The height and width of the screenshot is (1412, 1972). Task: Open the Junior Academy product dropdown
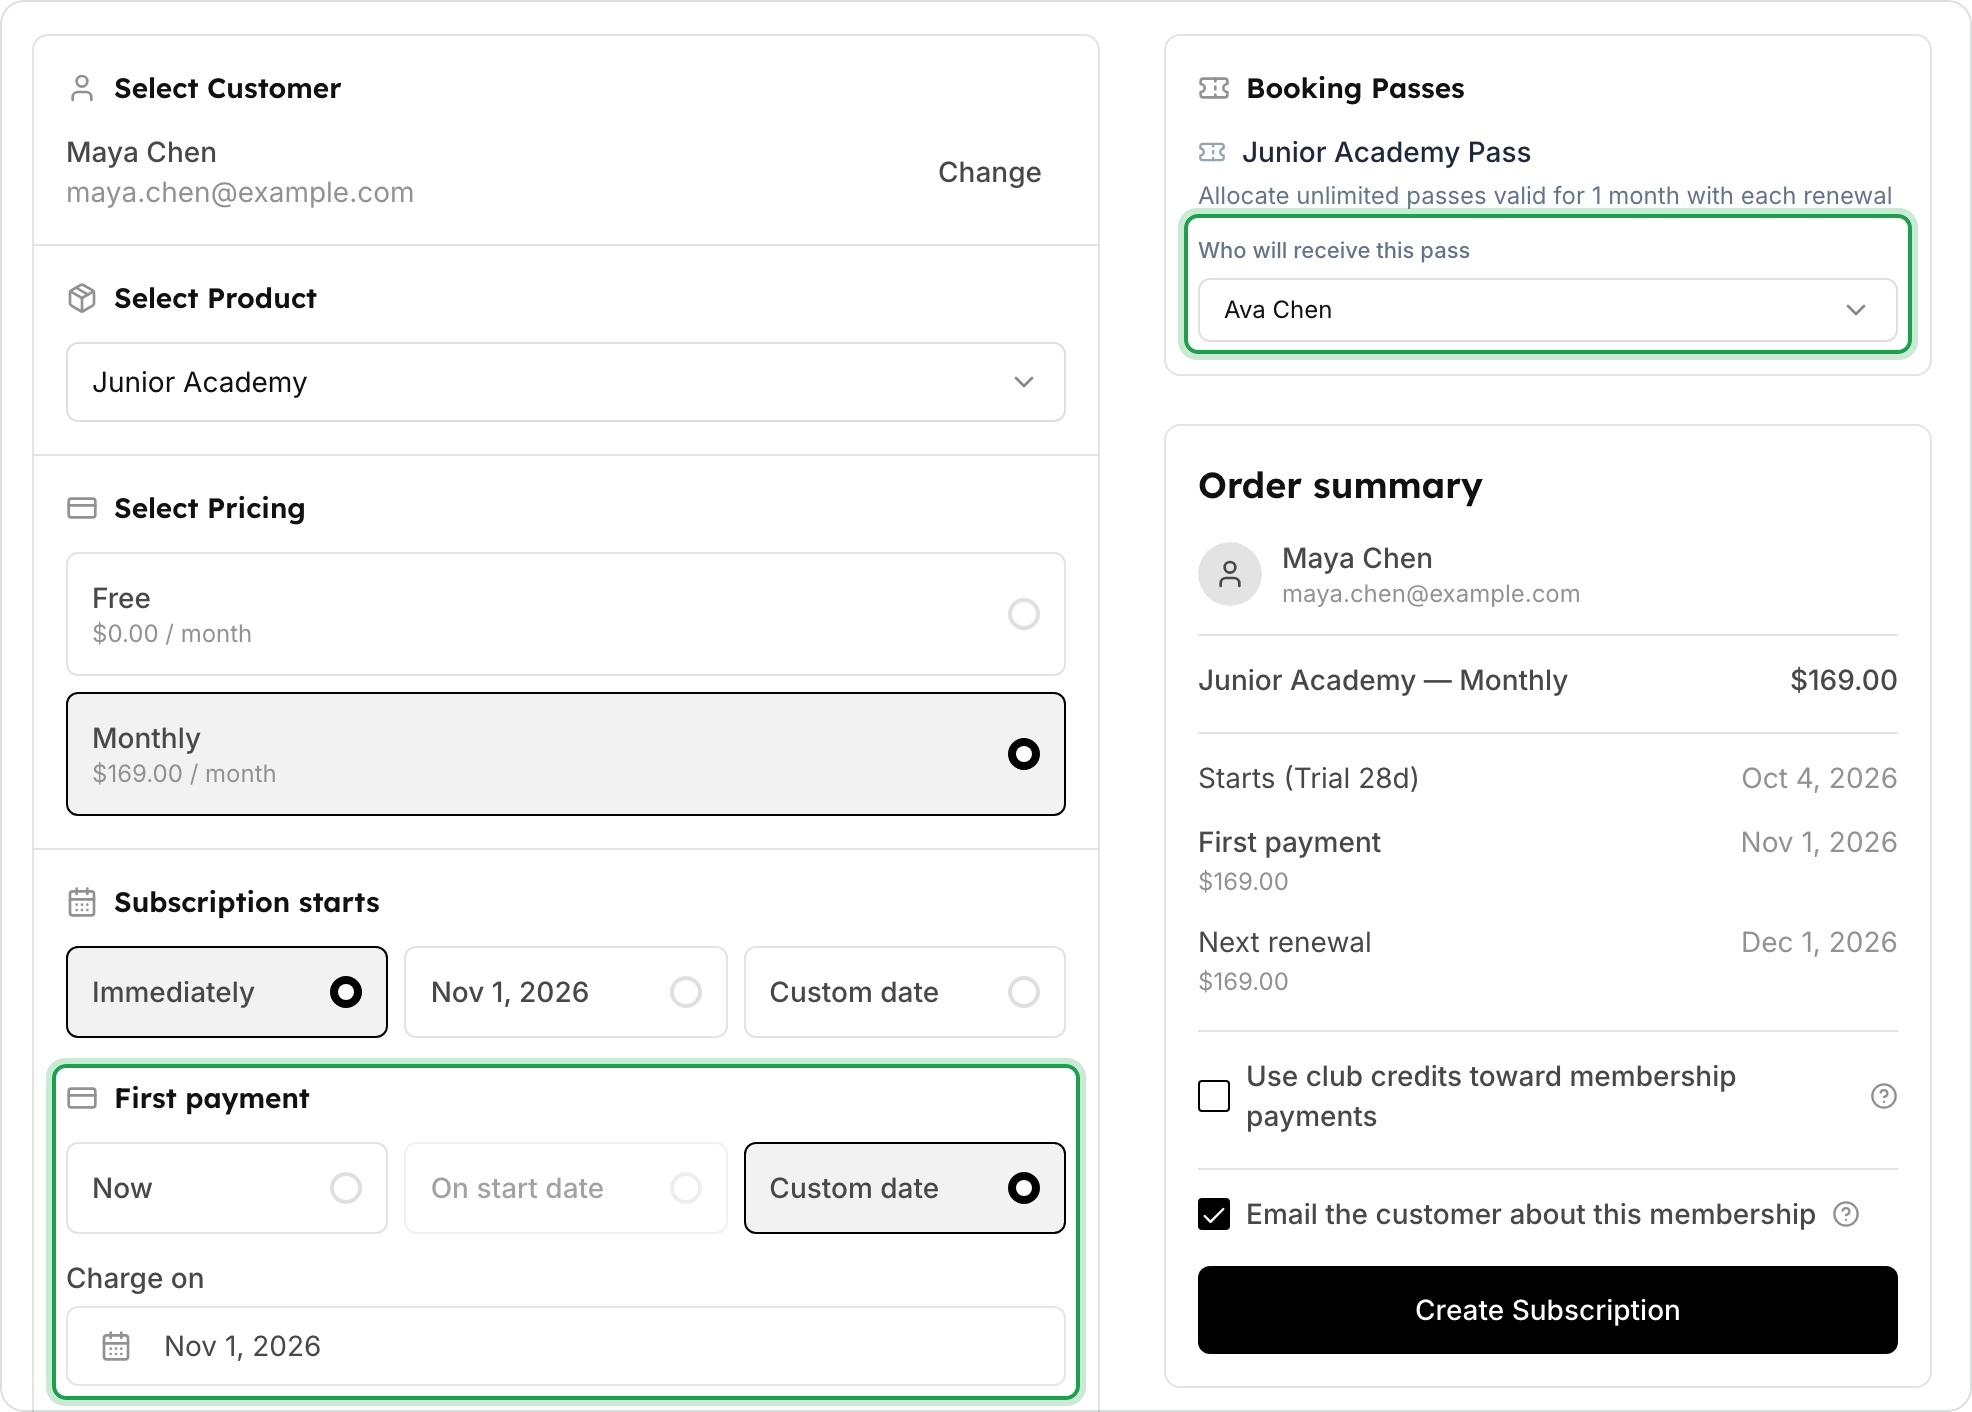pos(566,382)
